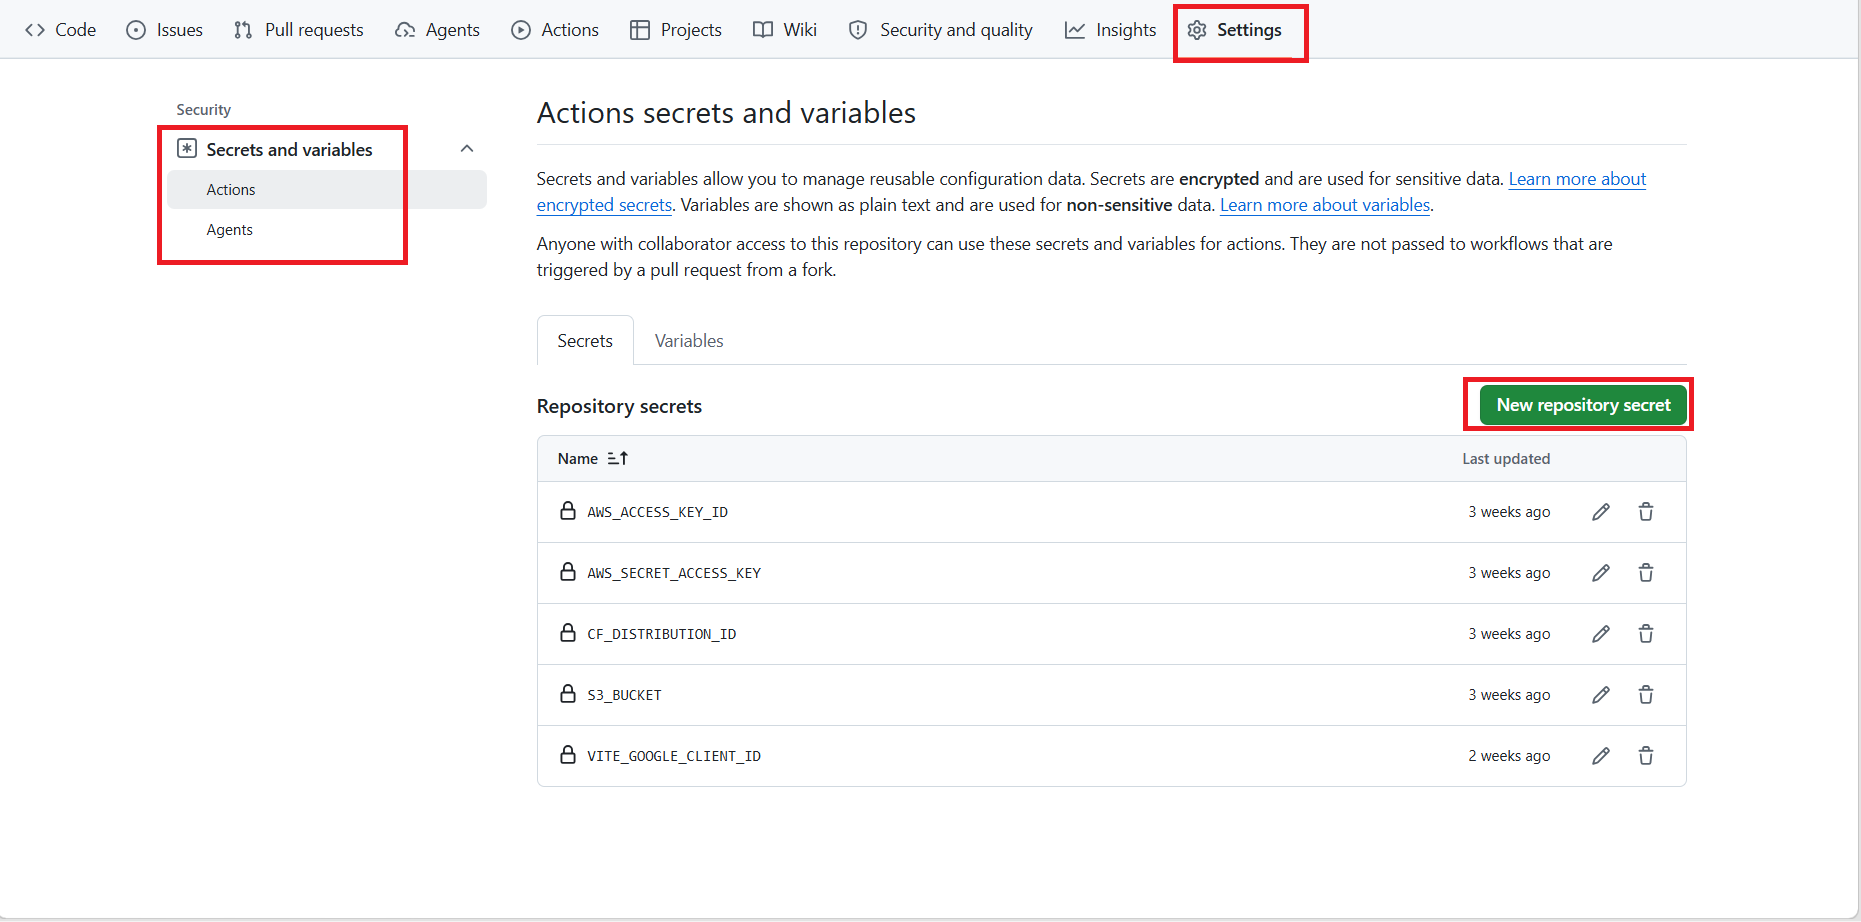
Task: Click the AWS_ACCESS_KEY_ID secret name
Action: (x=657, y=512)
